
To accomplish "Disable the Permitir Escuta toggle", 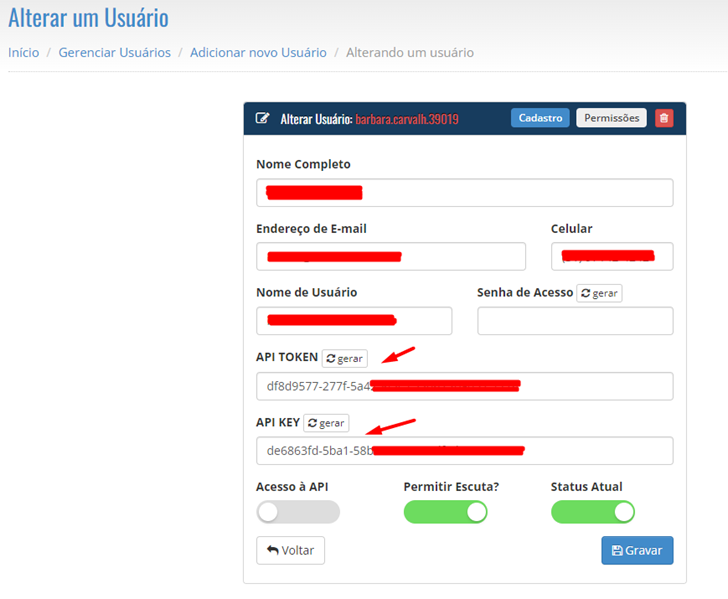I will (445, 512).
